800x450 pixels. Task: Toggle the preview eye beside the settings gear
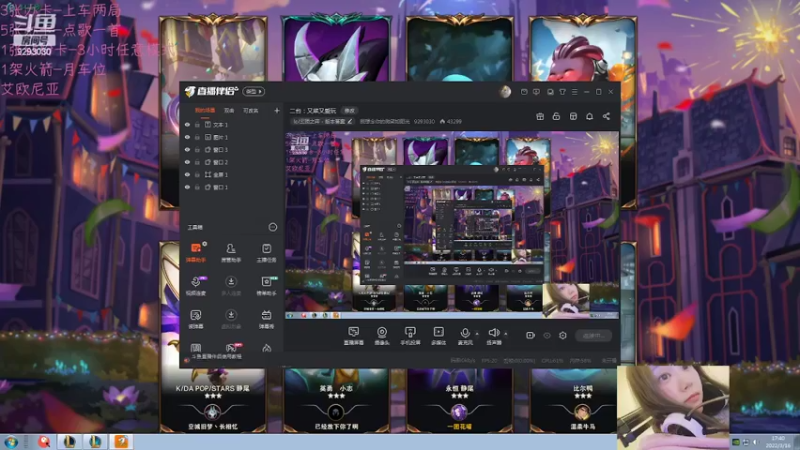point(547,335)
